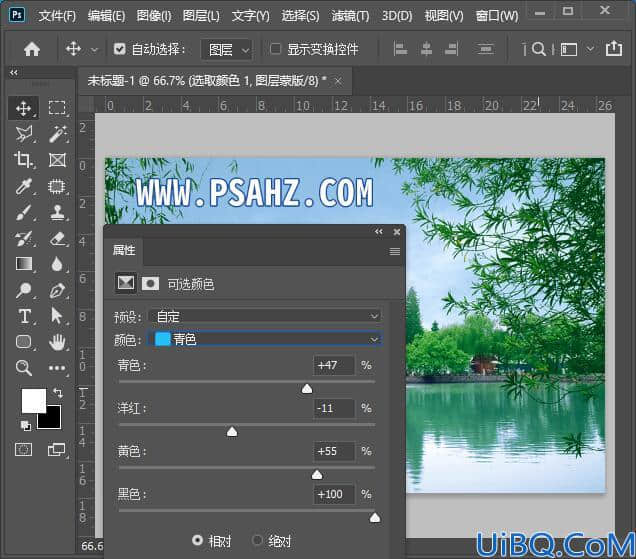Select the Patch healing tool
This screenshot has width=636, height=559.
click(57, 186)
